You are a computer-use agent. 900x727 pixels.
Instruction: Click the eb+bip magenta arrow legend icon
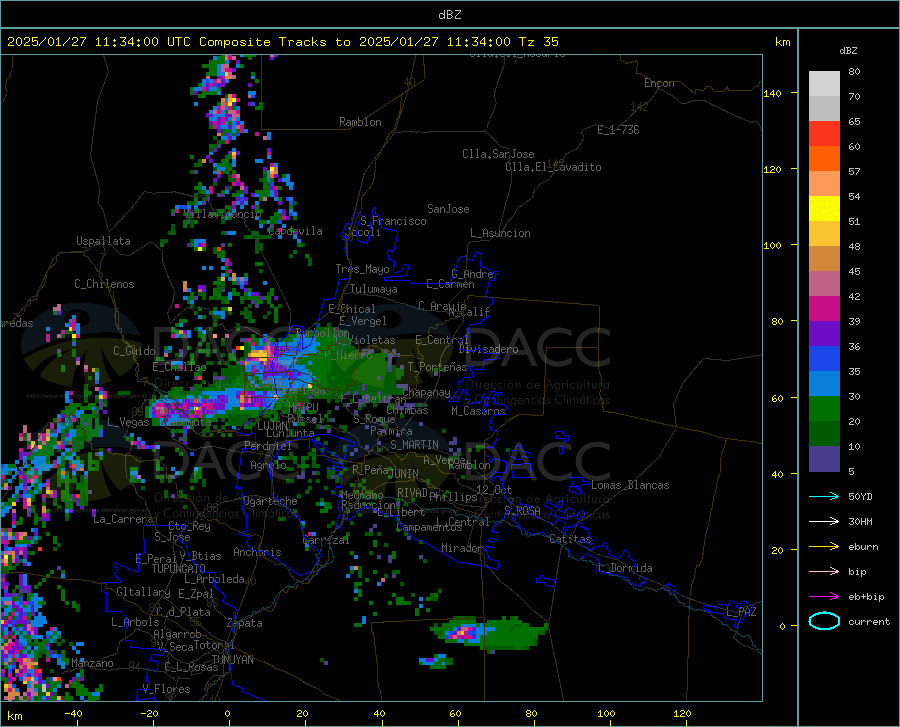(x=824, y=597)
